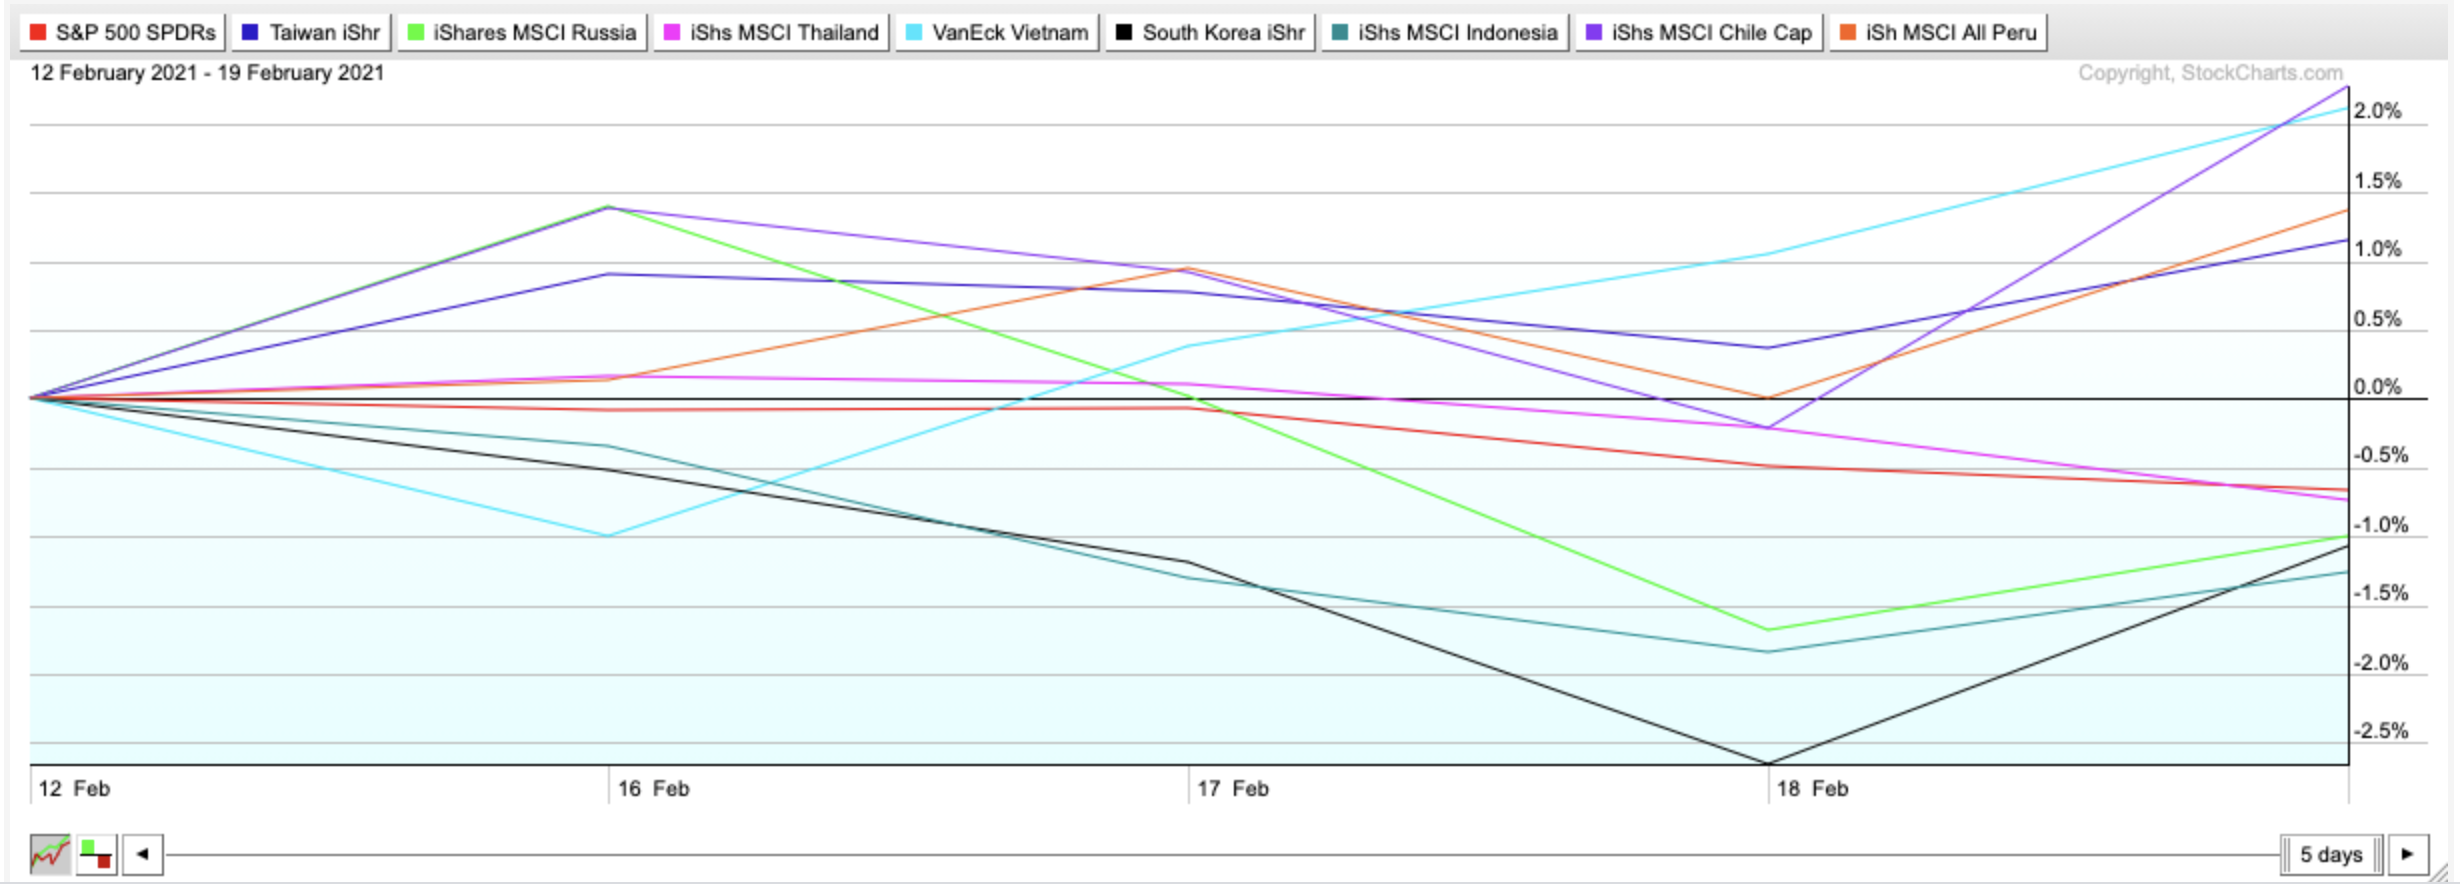The image size is (2460, 888).
Task: Click the 0.0% y-axis label
Action: tap(2377, 387)
